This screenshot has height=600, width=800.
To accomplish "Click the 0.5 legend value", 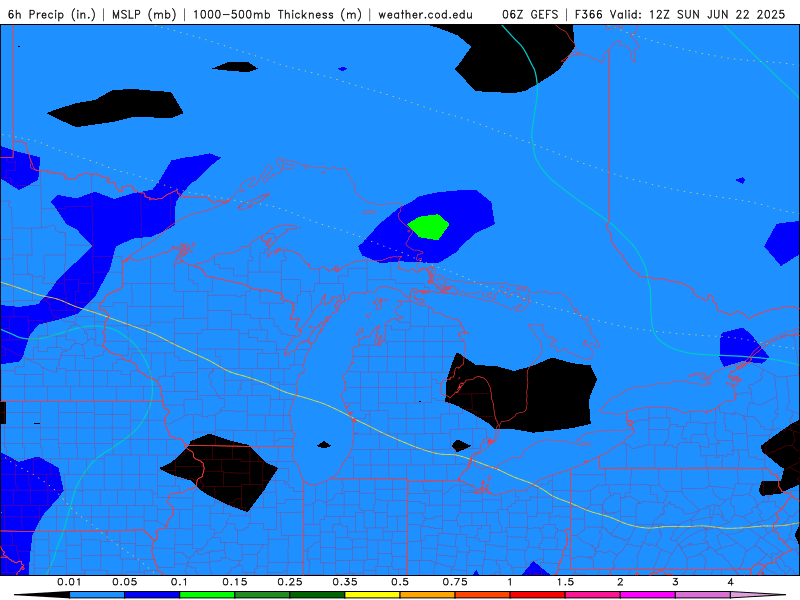I will [x=400, y=582].
